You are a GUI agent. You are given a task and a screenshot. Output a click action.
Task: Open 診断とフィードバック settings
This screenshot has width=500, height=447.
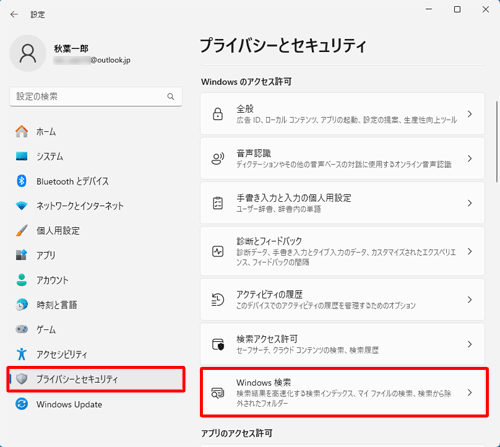point(342,251)
